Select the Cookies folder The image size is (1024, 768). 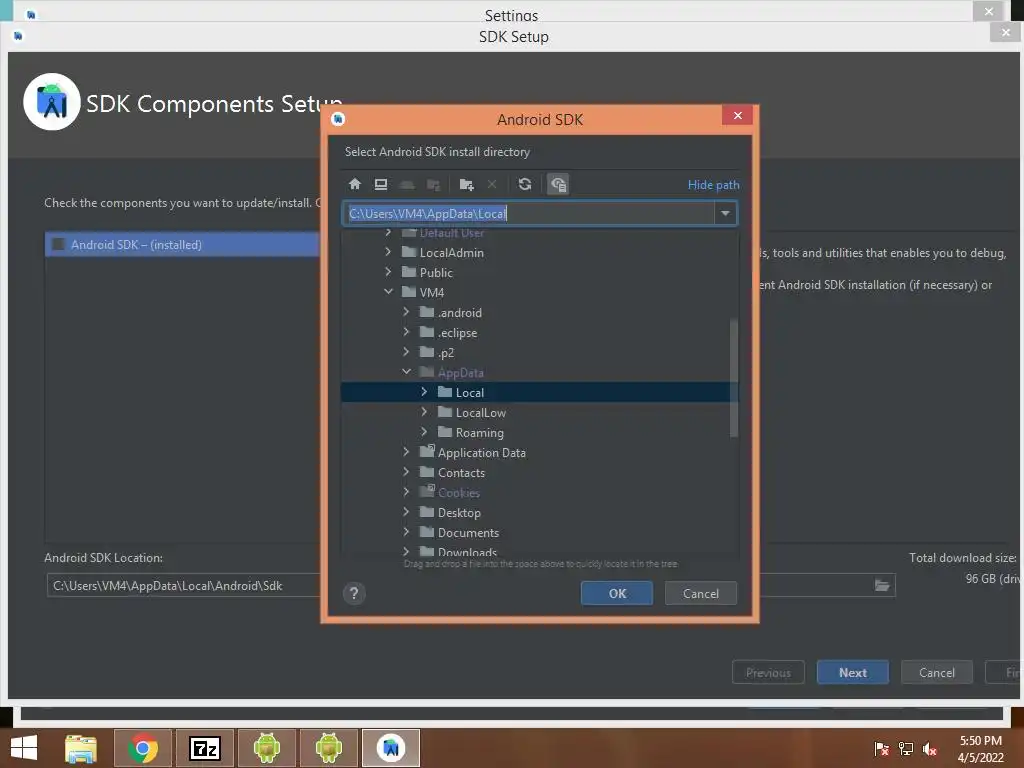458,492
